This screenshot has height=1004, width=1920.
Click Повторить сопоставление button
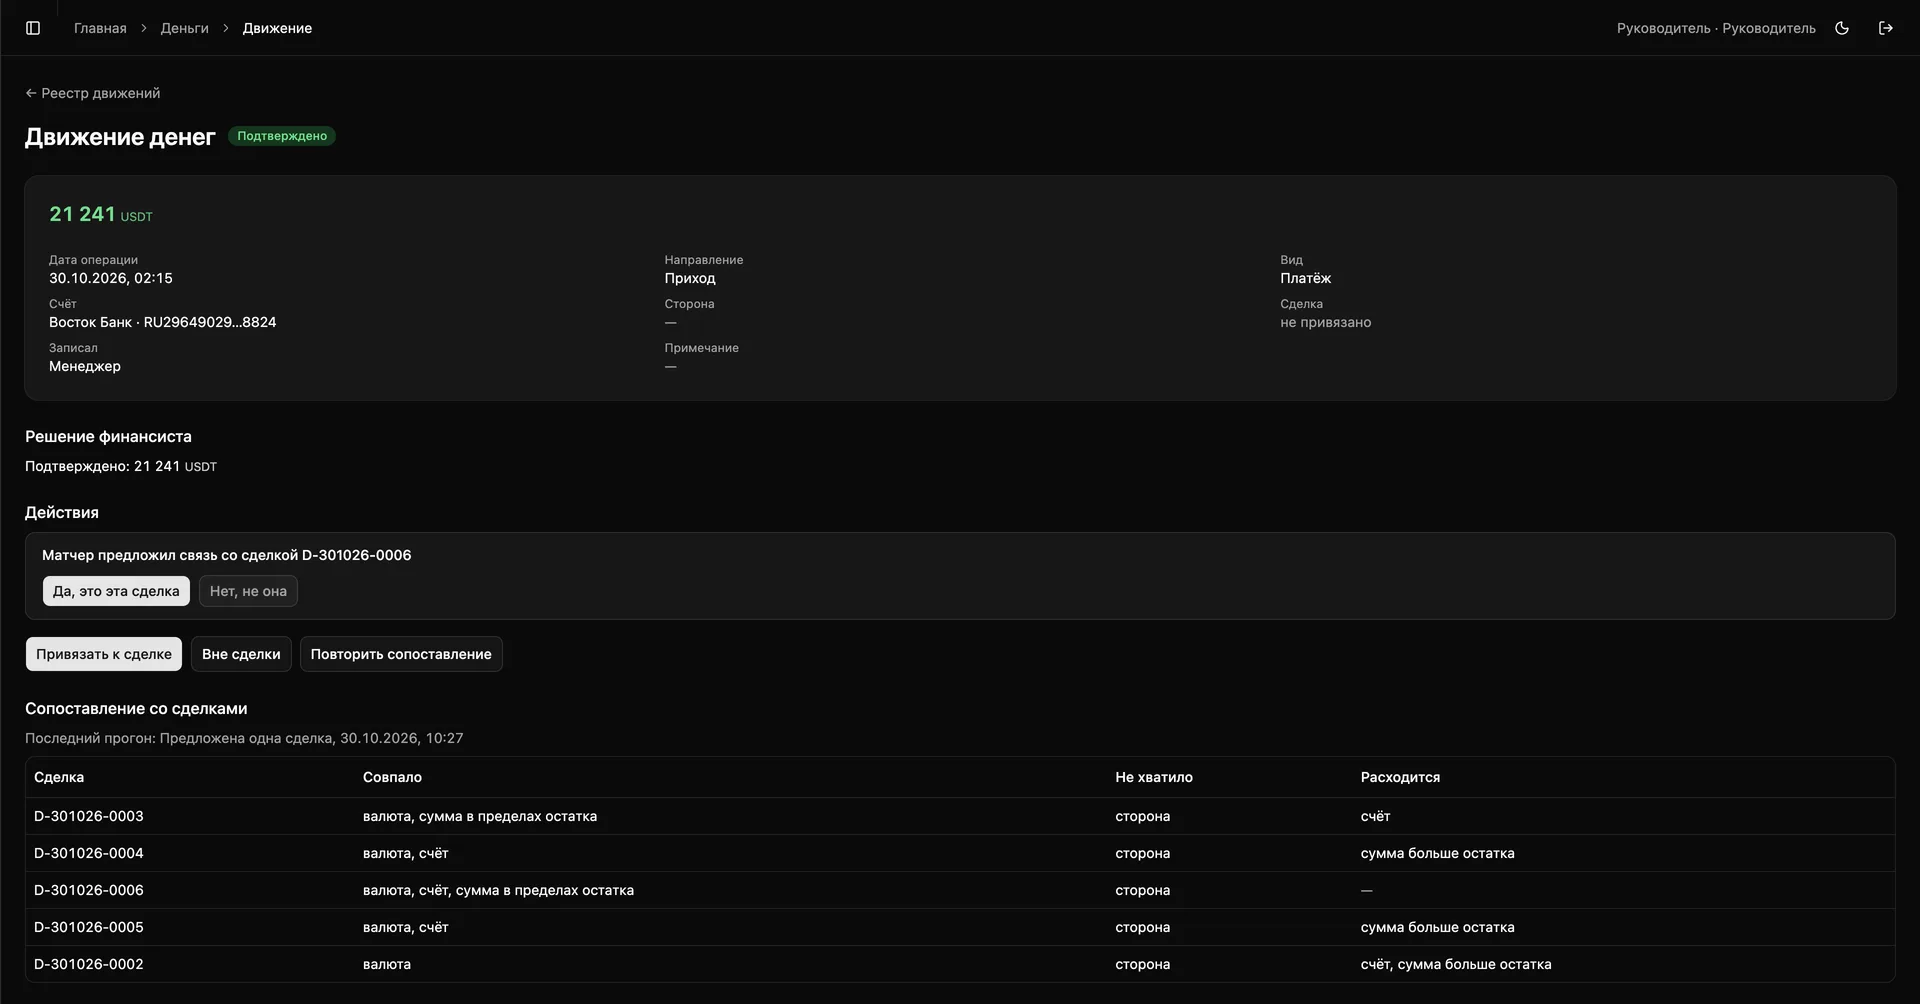pyautogui.click(x=401, y=654)
